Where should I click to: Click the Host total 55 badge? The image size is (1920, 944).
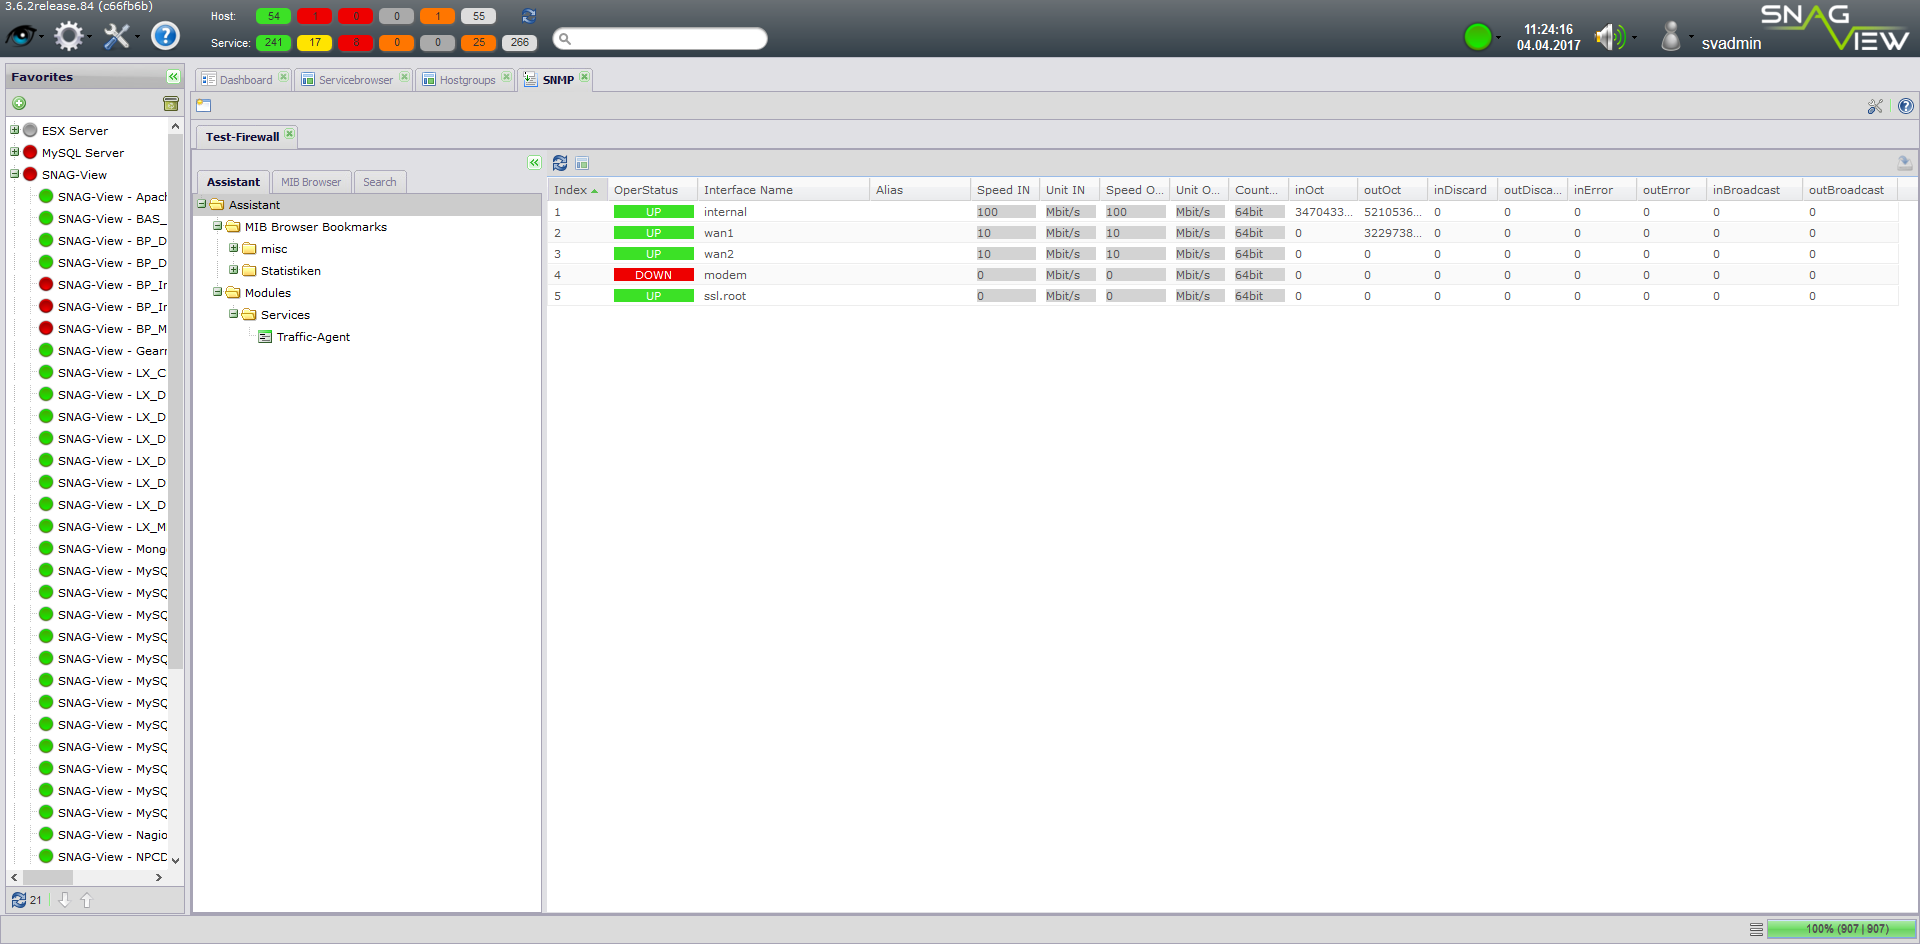(x=478, y=16)
